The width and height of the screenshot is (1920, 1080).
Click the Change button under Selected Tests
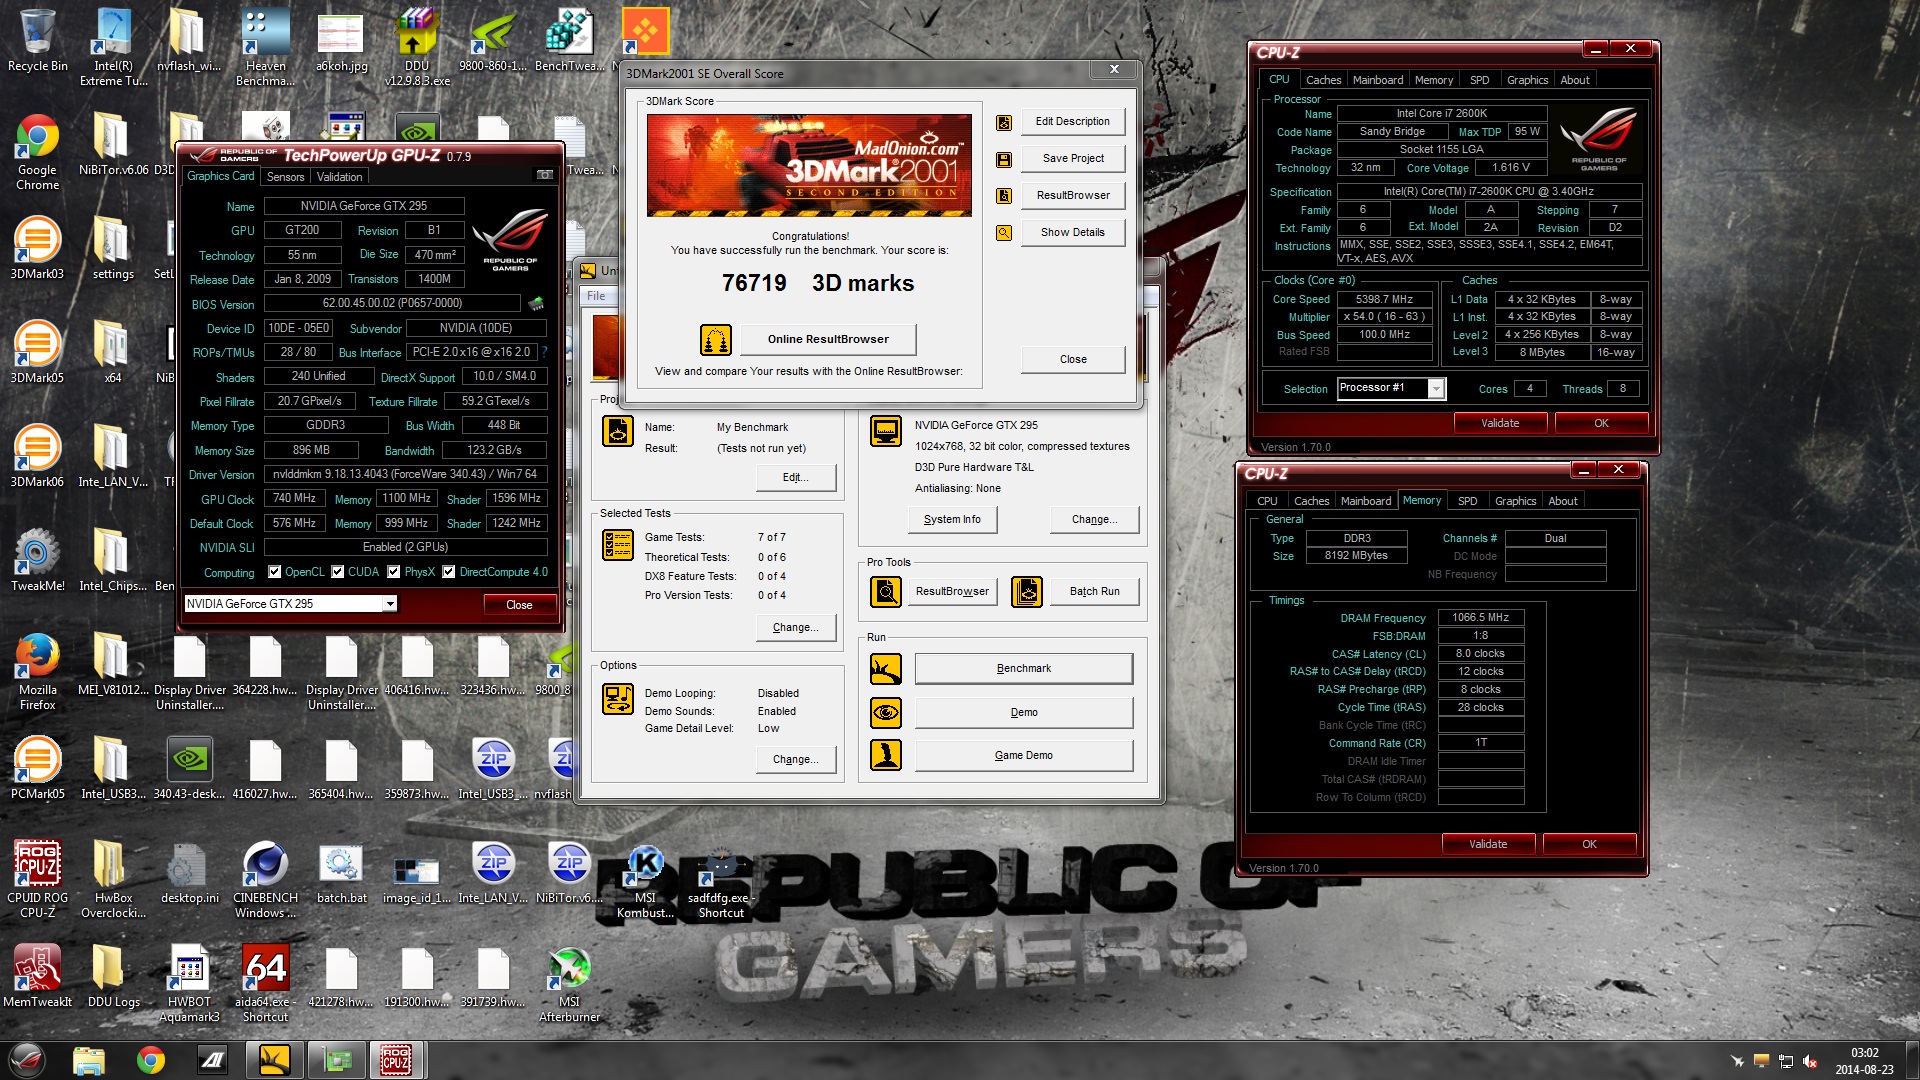click(x=795, y=628)
